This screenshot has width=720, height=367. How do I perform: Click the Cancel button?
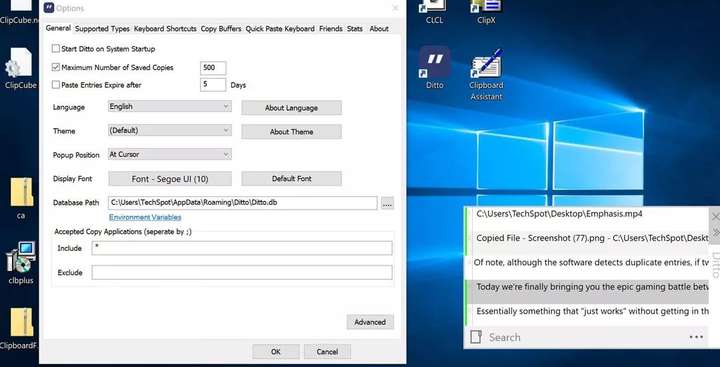(327, 352)
